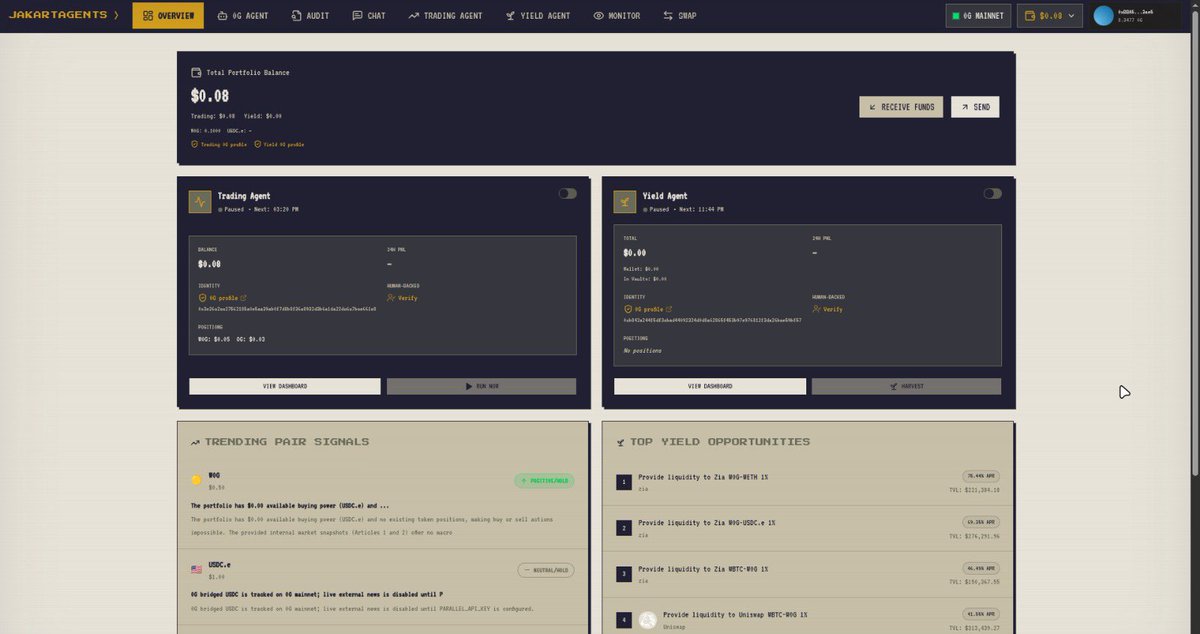View Dashboard for Trading Agent

(x=285, y=386)
